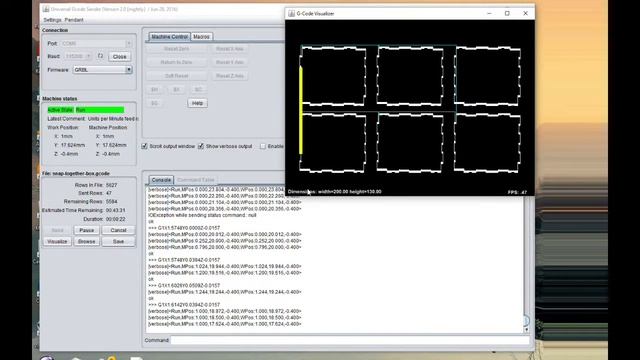Click the Soft Reset button
Image resolution: width=640 pixels, height=360 pixels.
tap(176, 76)
